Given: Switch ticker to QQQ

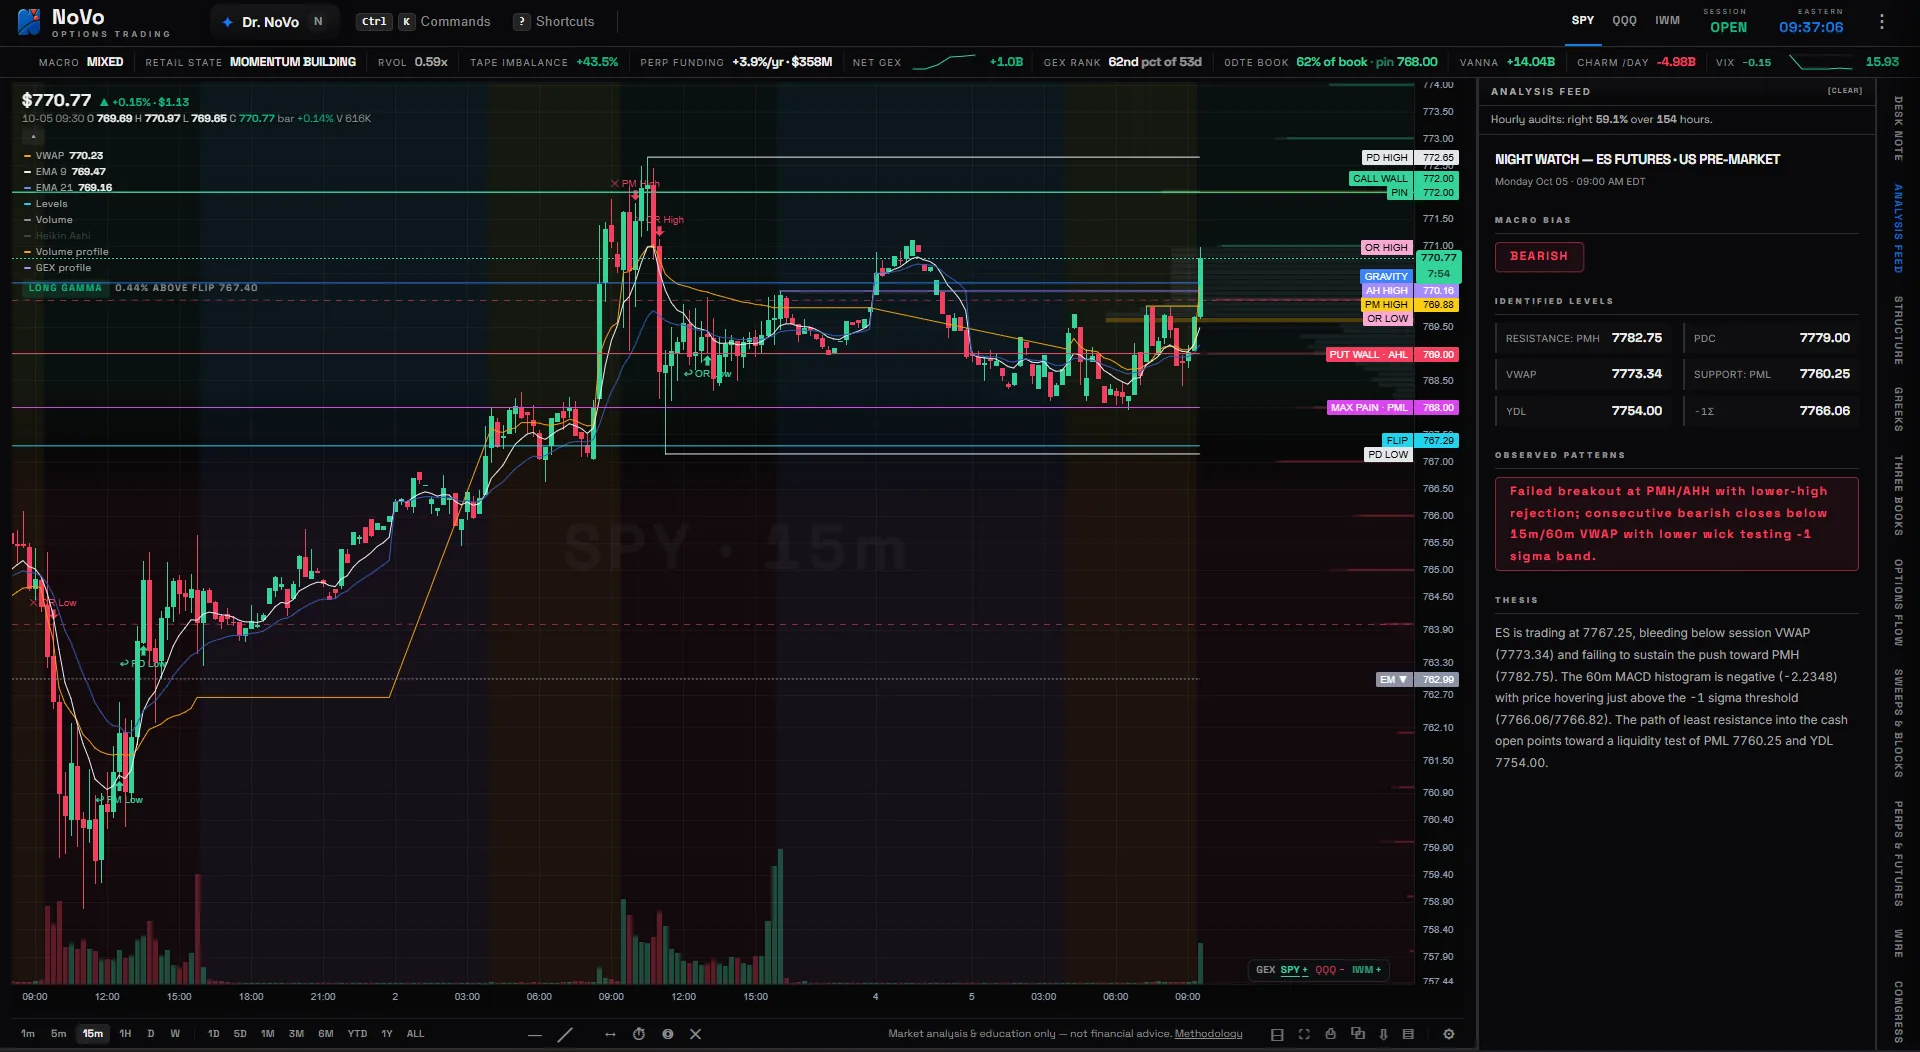Looking at the screenshot, I should point(1624,20).
